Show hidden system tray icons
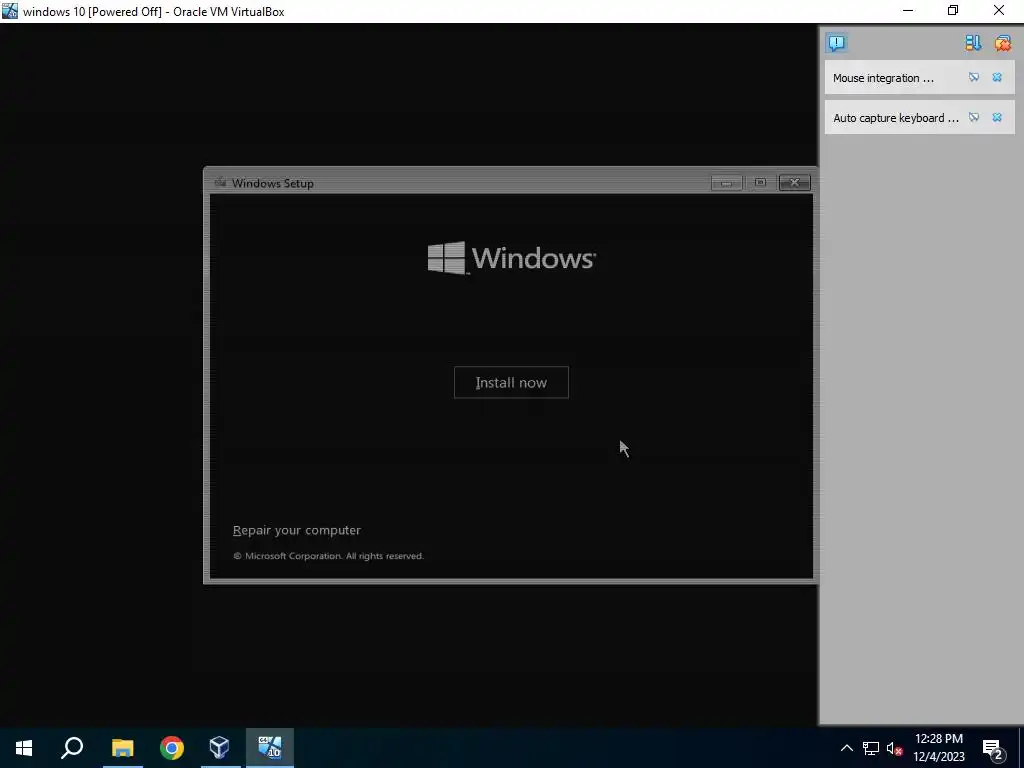Screen dimensions: 1024x768 point(846,748)
